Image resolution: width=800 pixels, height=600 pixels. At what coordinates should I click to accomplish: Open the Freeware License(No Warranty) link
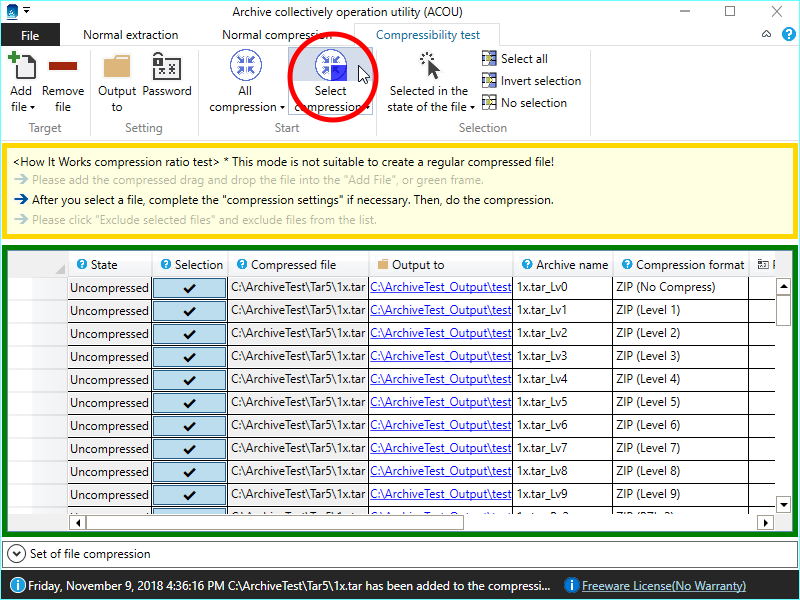tap(663, 586)
